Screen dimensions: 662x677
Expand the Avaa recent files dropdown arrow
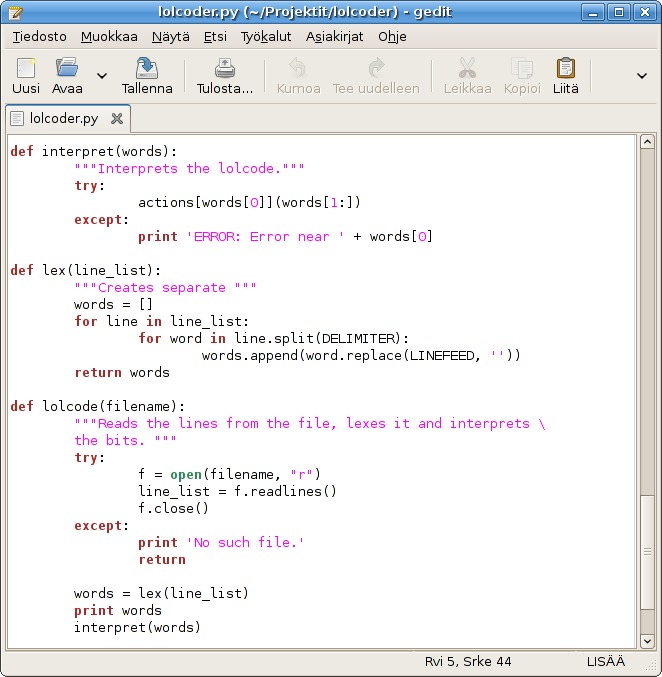point(101,76)
